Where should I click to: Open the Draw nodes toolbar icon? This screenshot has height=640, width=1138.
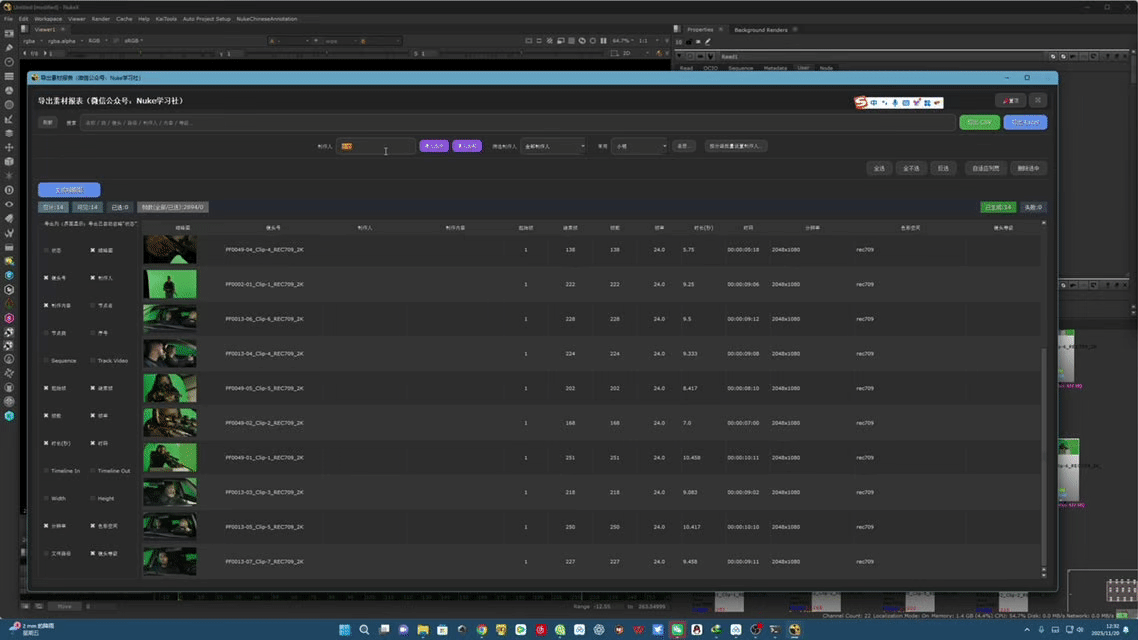click(9, 48)
